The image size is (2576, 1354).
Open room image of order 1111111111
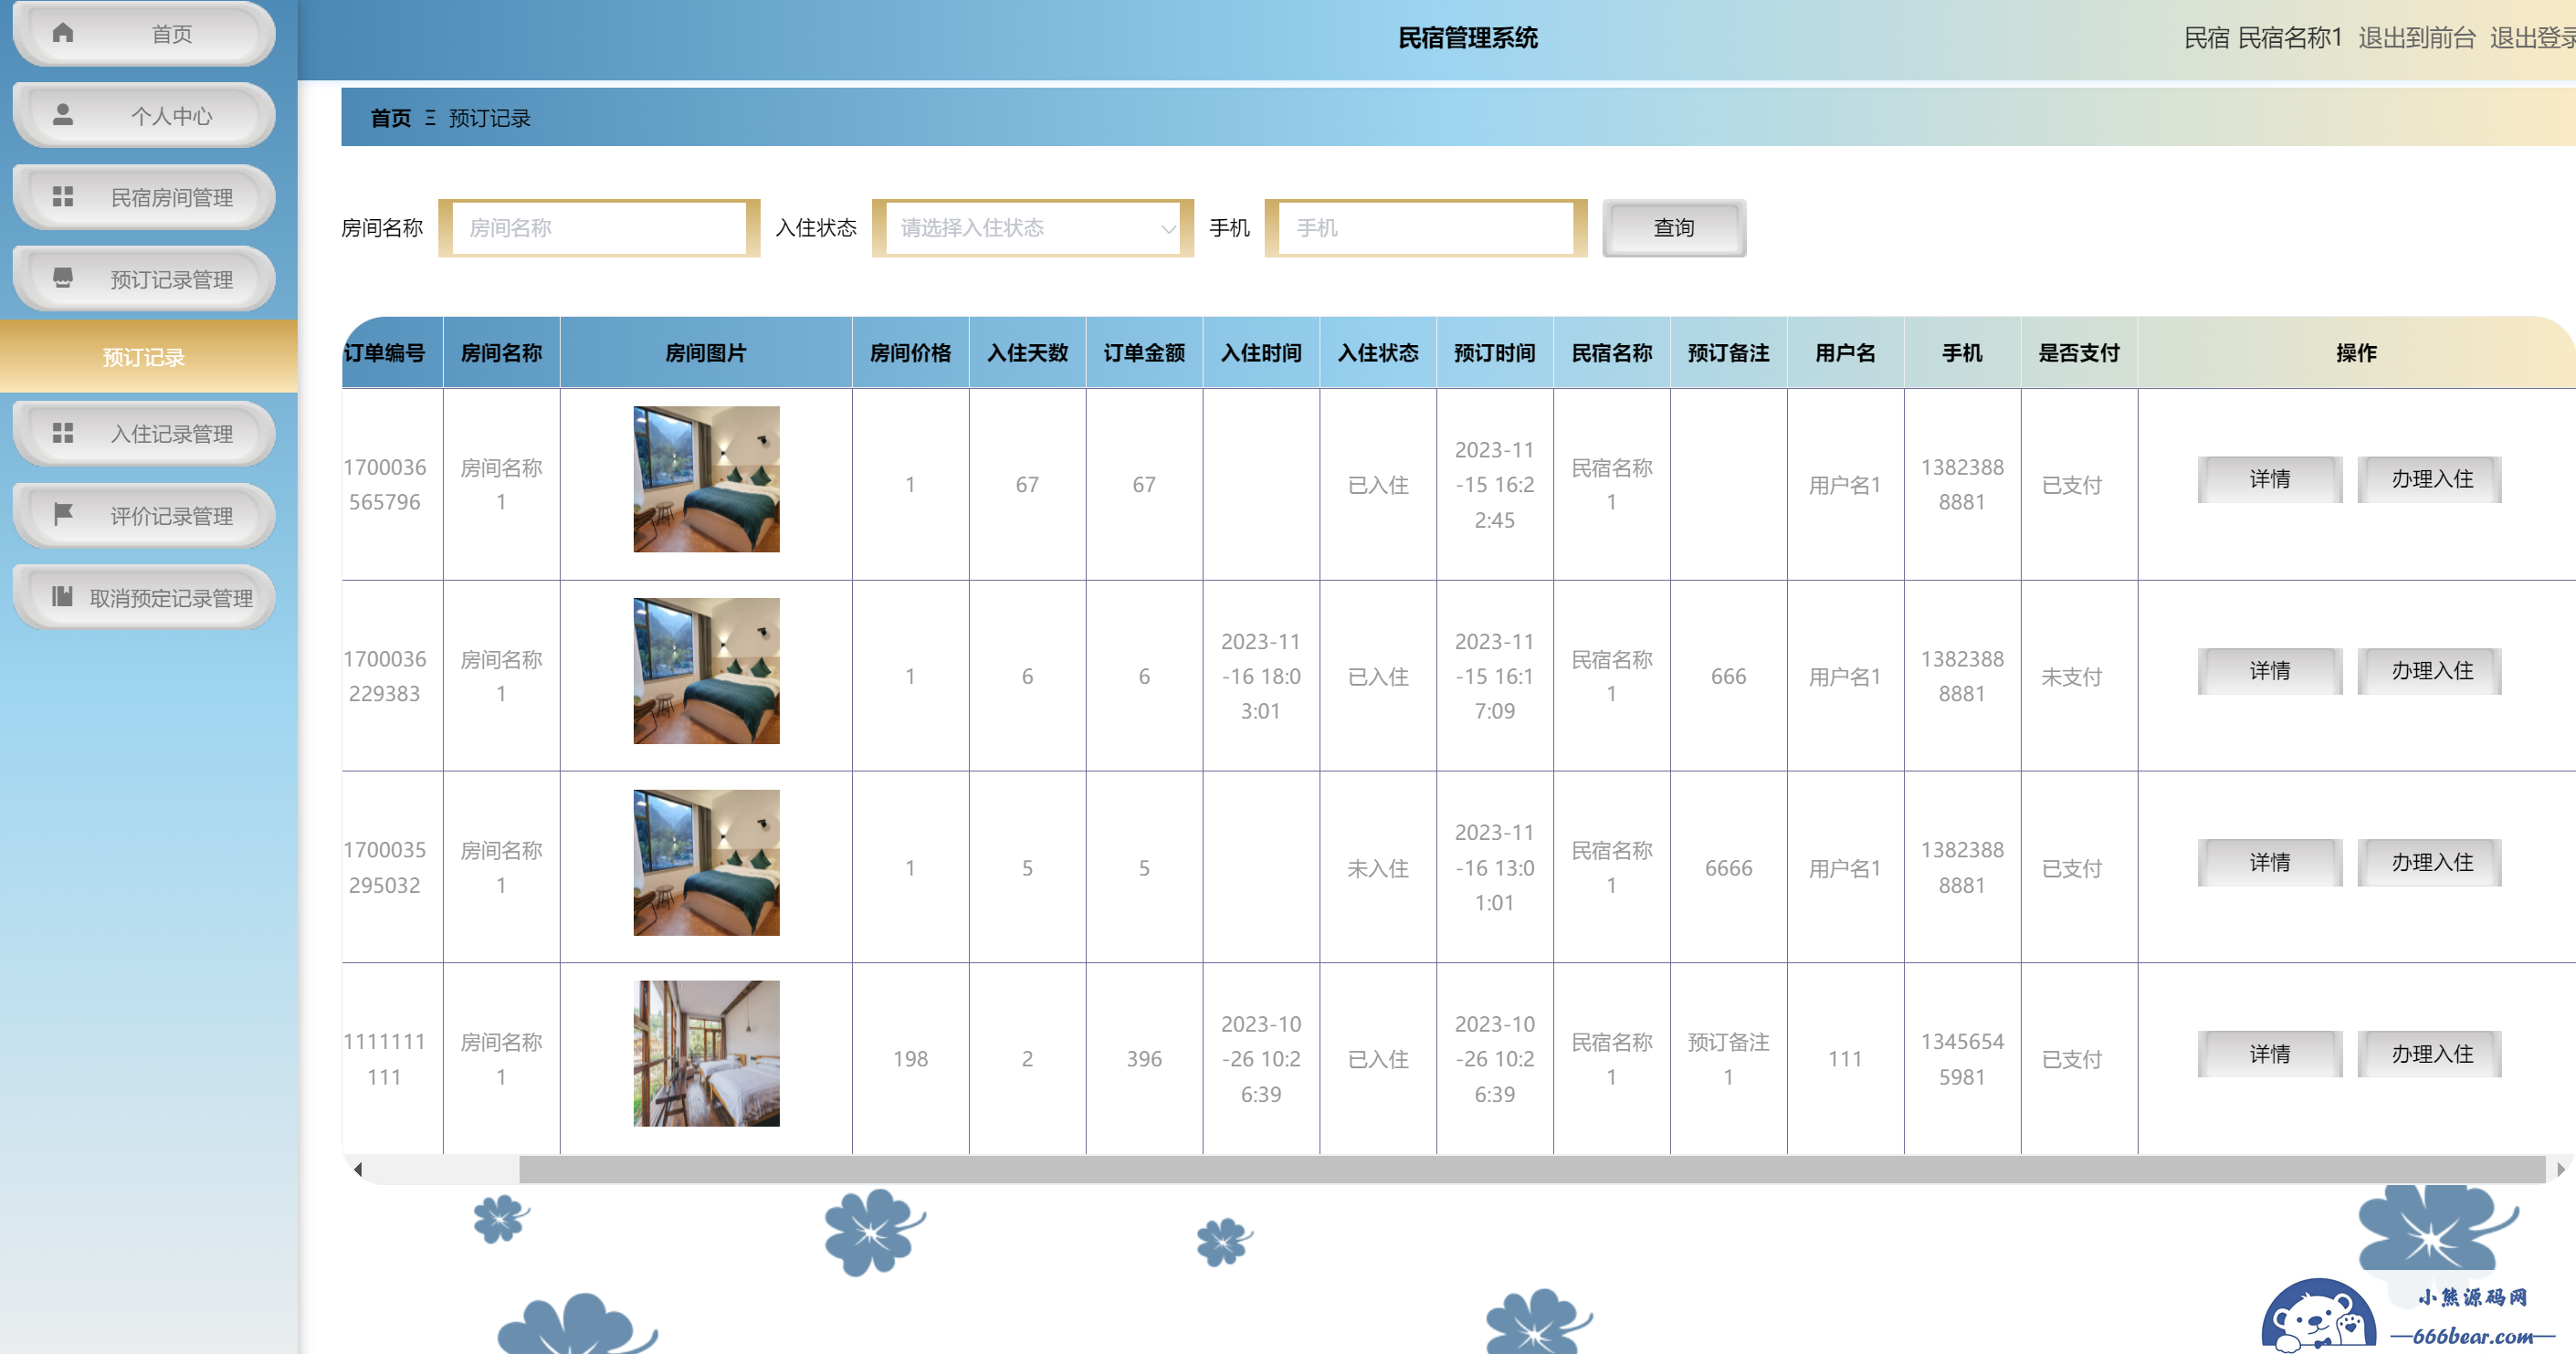[x=706, y=1054]
